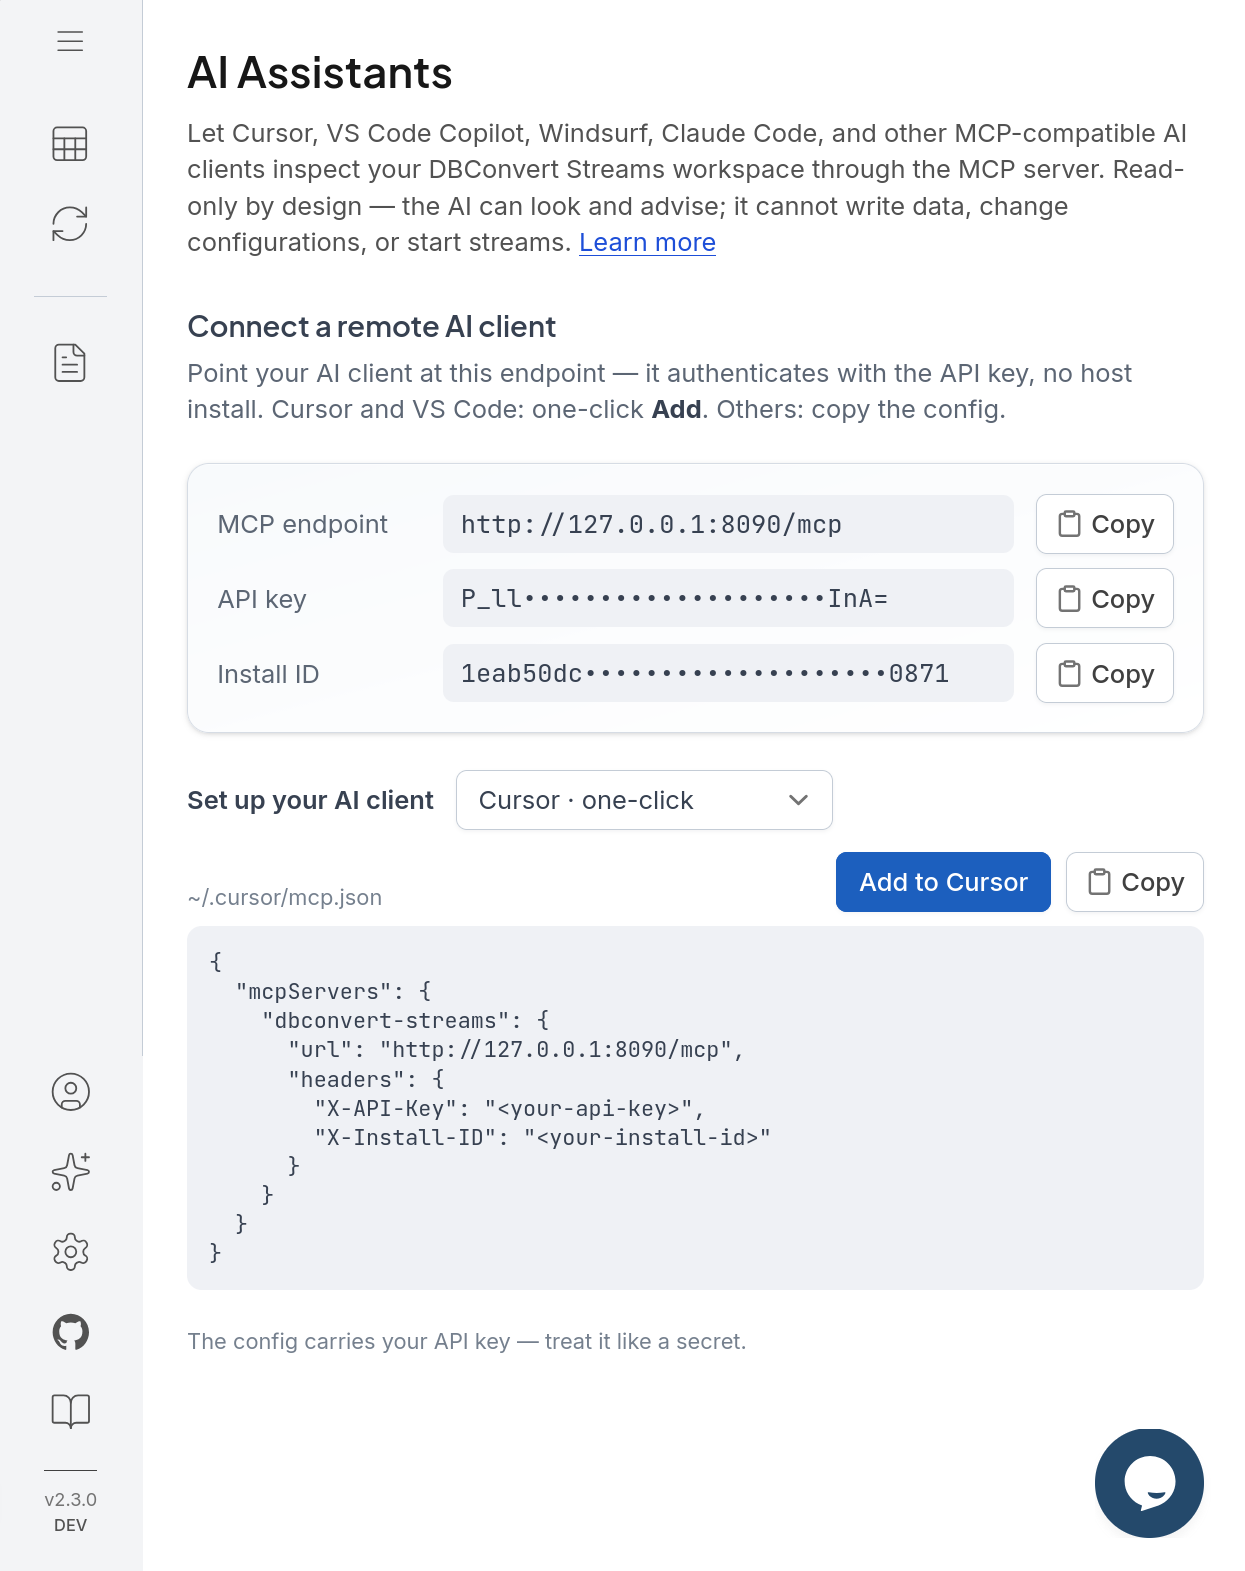1245x1571 pixels.
Task: Open the logs document icon
Action: pyautogui.click(x=70, y=363)
